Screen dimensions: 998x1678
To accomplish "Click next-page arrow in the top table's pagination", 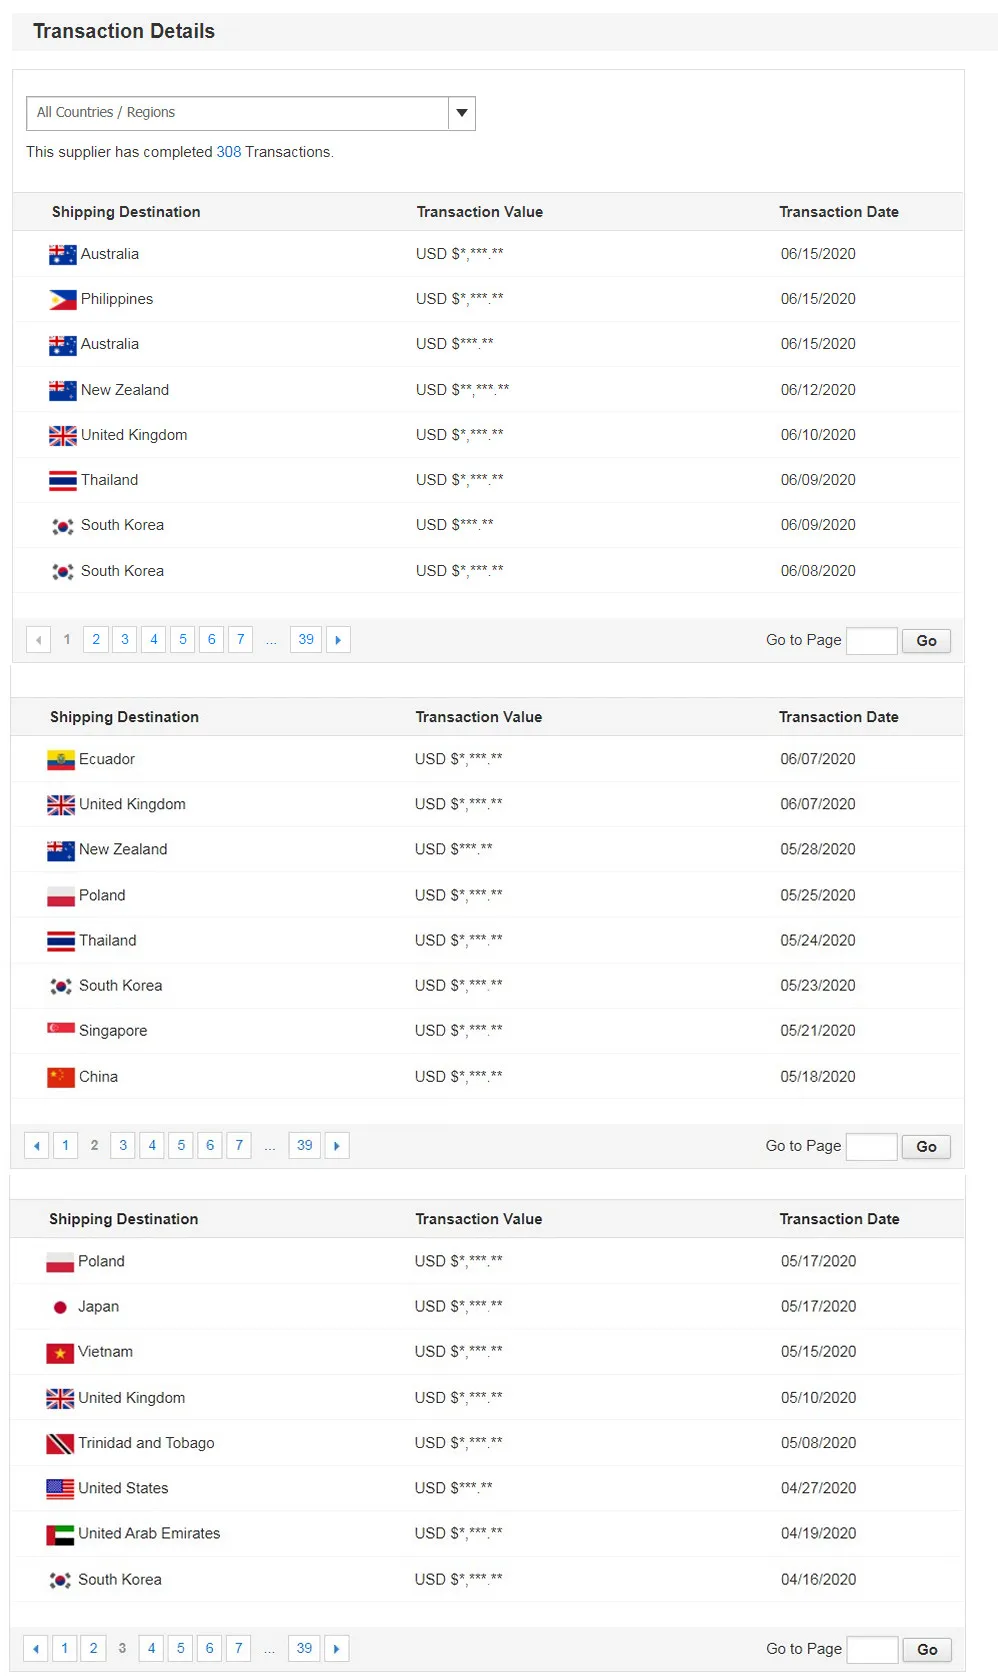I will [338, 640].
